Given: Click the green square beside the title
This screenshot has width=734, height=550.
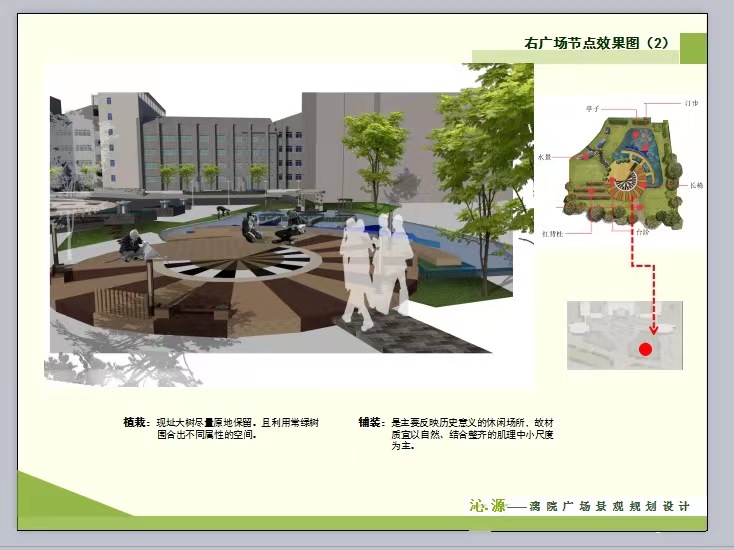Looking at the screenshot, I should pos(693,47).
